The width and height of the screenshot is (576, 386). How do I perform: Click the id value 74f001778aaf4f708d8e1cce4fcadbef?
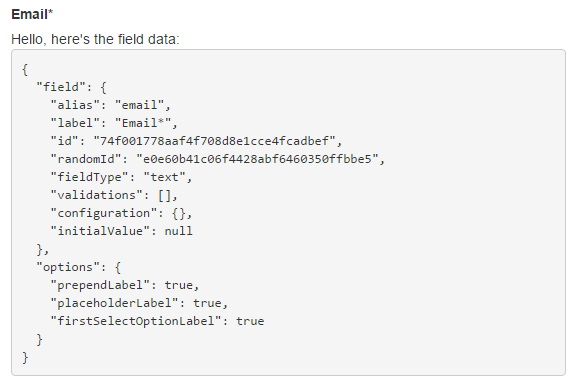tap(215, 141)
